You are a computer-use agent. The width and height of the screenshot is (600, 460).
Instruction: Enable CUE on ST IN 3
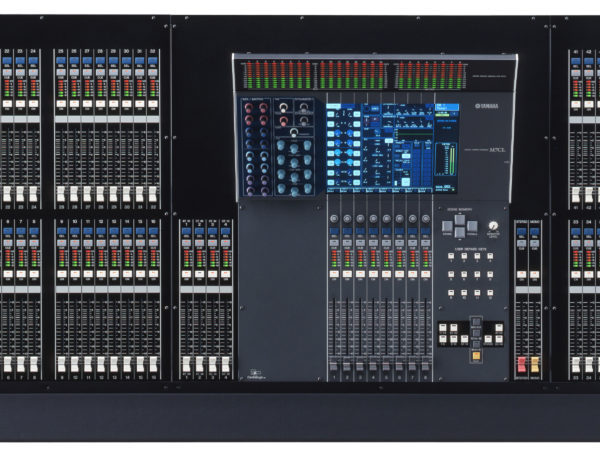(x=212, y=243)
